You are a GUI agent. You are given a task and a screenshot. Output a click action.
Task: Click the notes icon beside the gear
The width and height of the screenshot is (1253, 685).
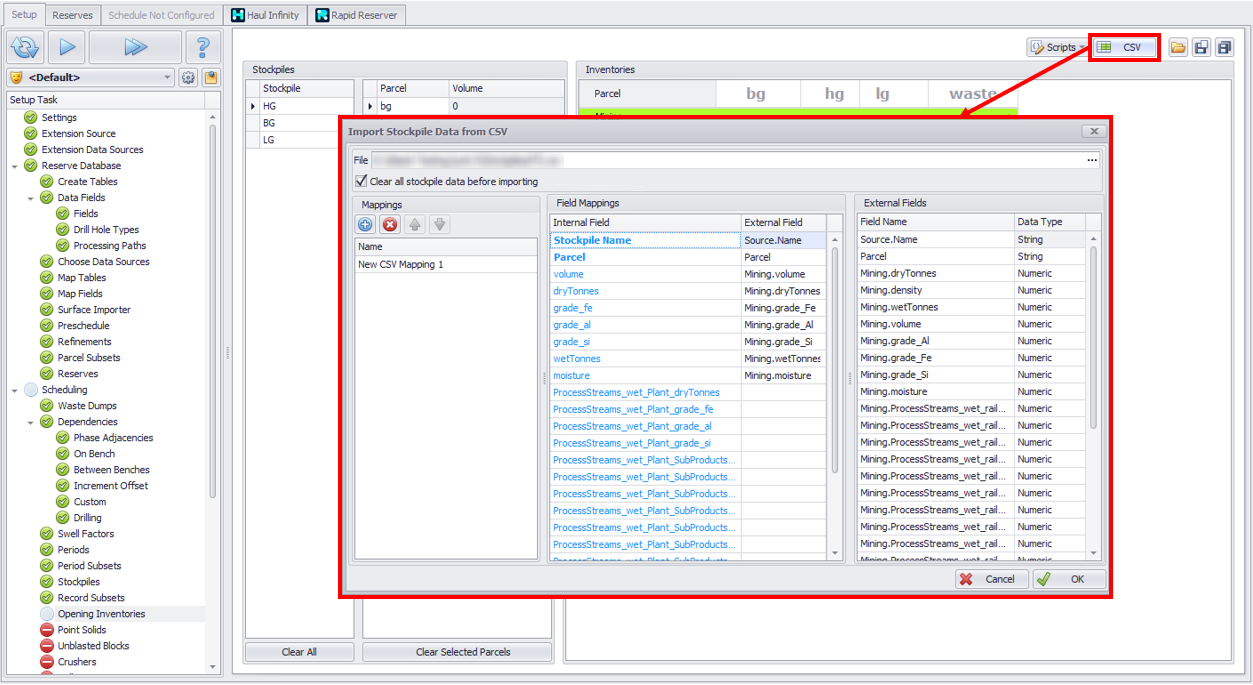[211, 77]
